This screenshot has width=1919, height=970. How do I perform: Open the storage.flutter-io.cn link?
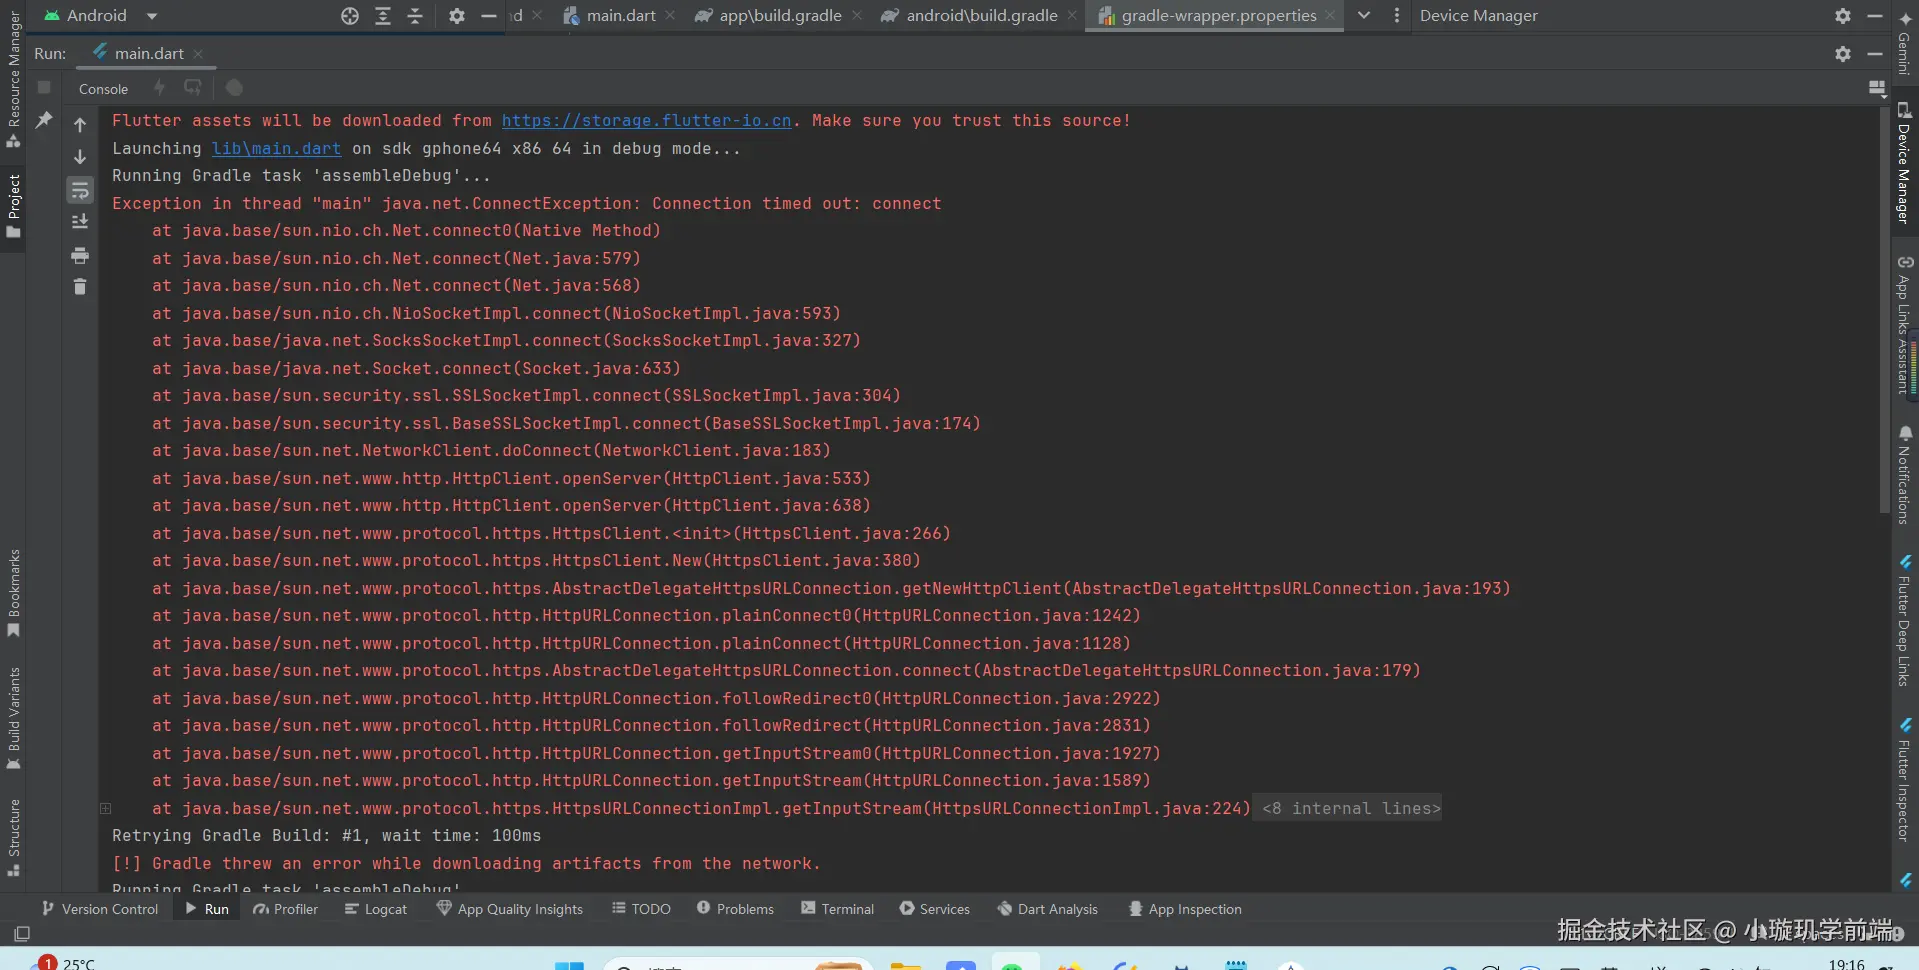coord(646,120)
